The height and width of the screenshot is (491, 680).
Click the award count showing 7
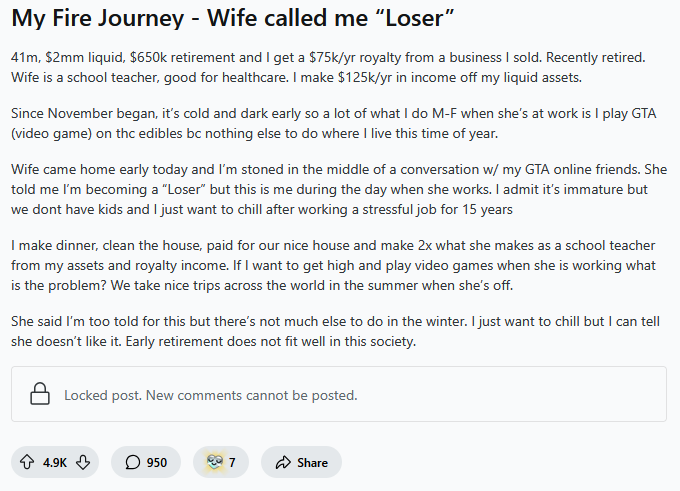[x=232, y=463]
